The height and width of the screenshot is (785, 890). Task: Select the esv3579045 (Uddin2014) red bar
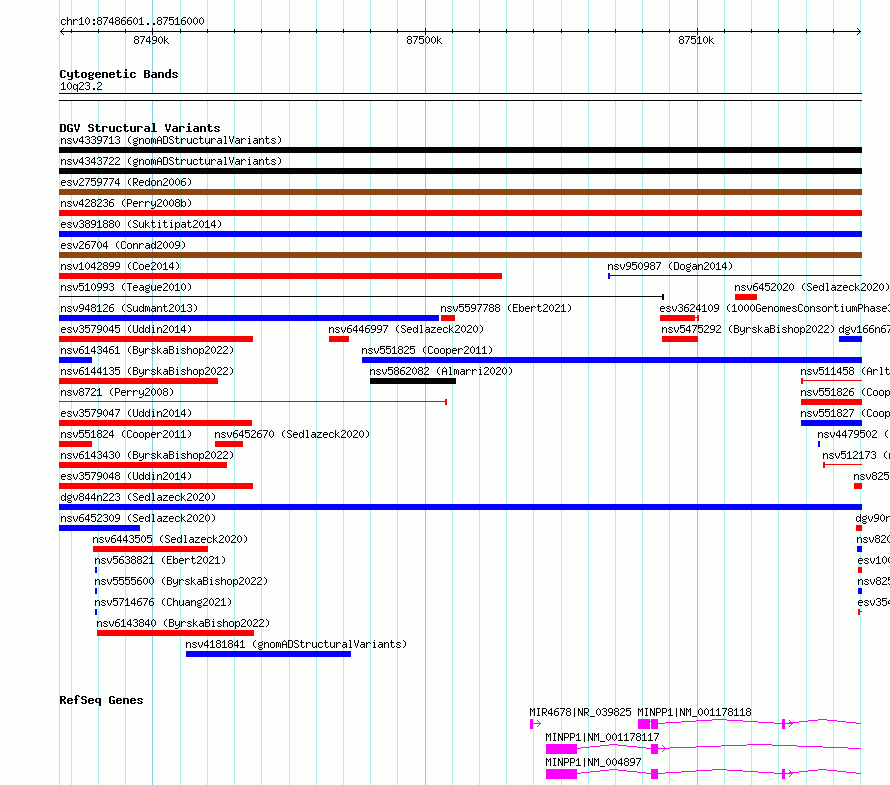pyautogui.click(x=156, y=339)
